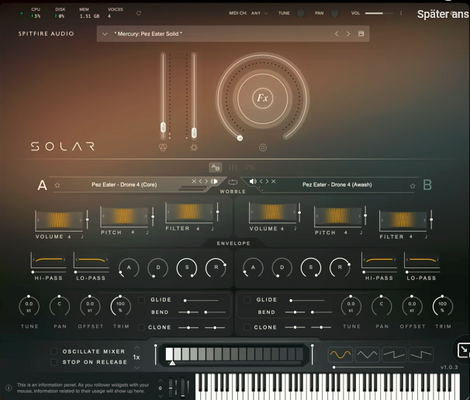Image resolution: width=470 pixels, height=400 pixels.
Task: Click the link icon above Wobble
Action: (x=233, y=182)
